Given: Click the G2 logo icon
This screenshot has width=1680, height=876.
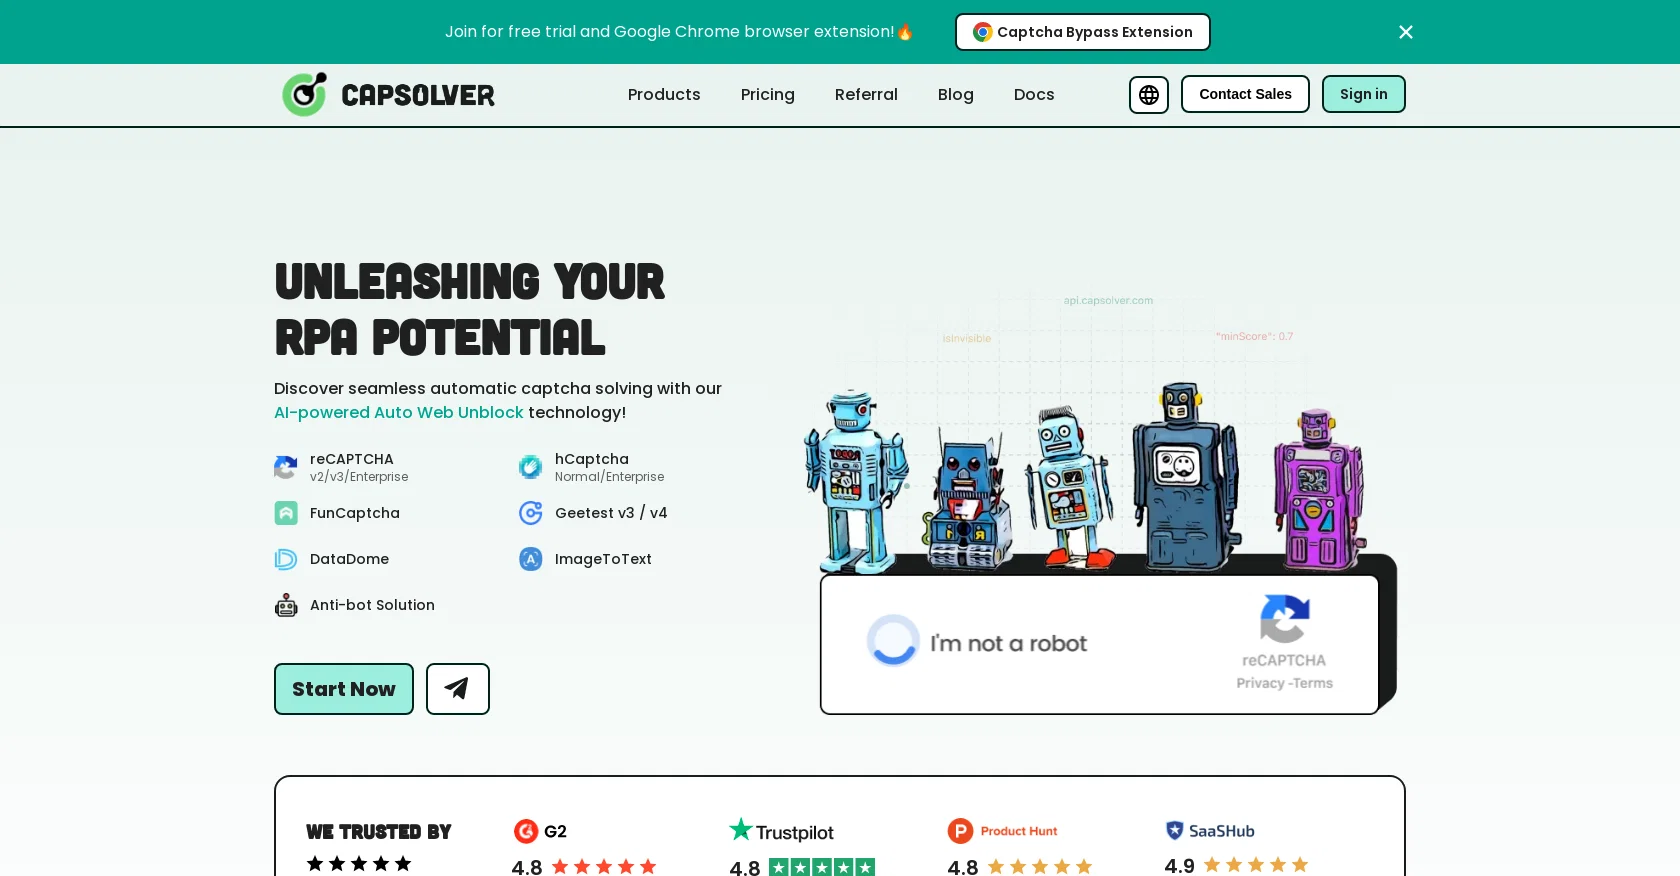Looking at the screenshot, I should pos(526,831).
